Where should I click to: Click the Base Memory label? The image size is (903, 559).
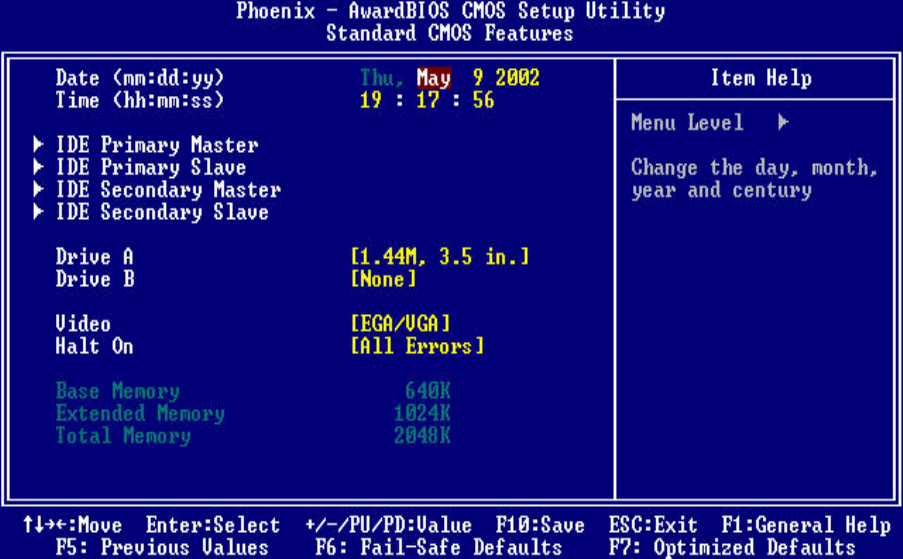117,391
